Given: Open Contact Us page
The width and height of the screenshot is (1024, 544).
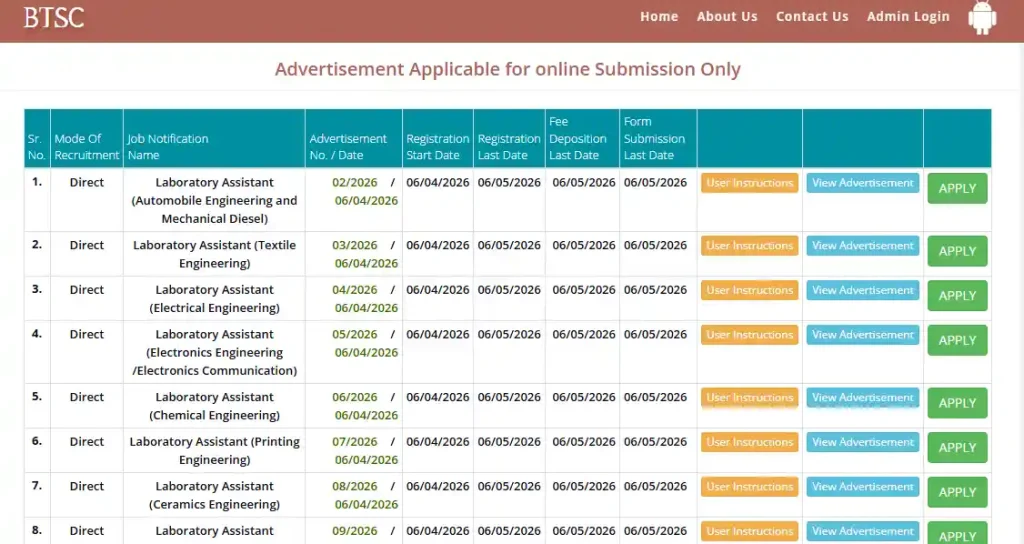Looking at the screenshot, I should pos(812,17).
